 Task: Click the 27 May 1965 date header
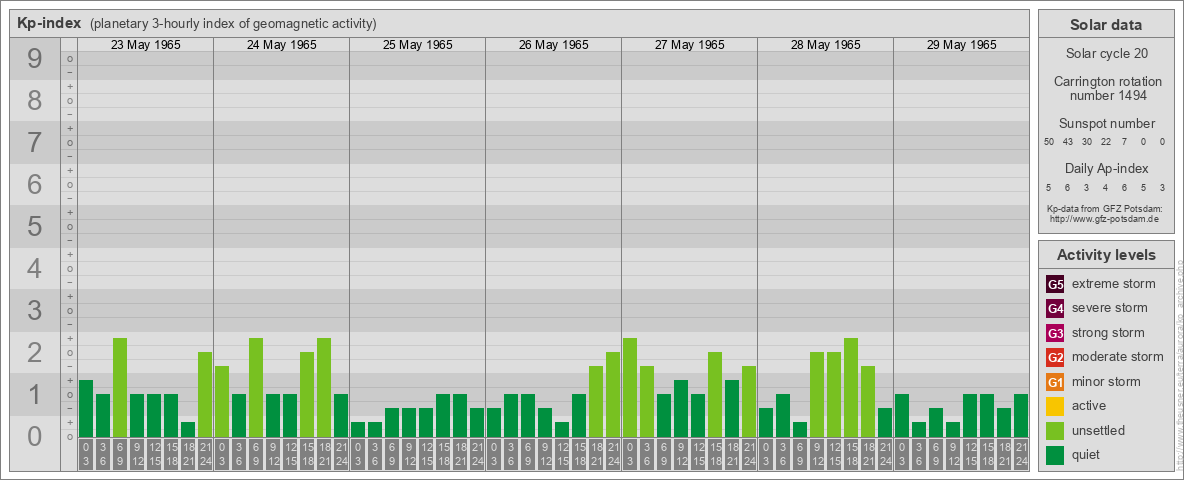point(689,45)
